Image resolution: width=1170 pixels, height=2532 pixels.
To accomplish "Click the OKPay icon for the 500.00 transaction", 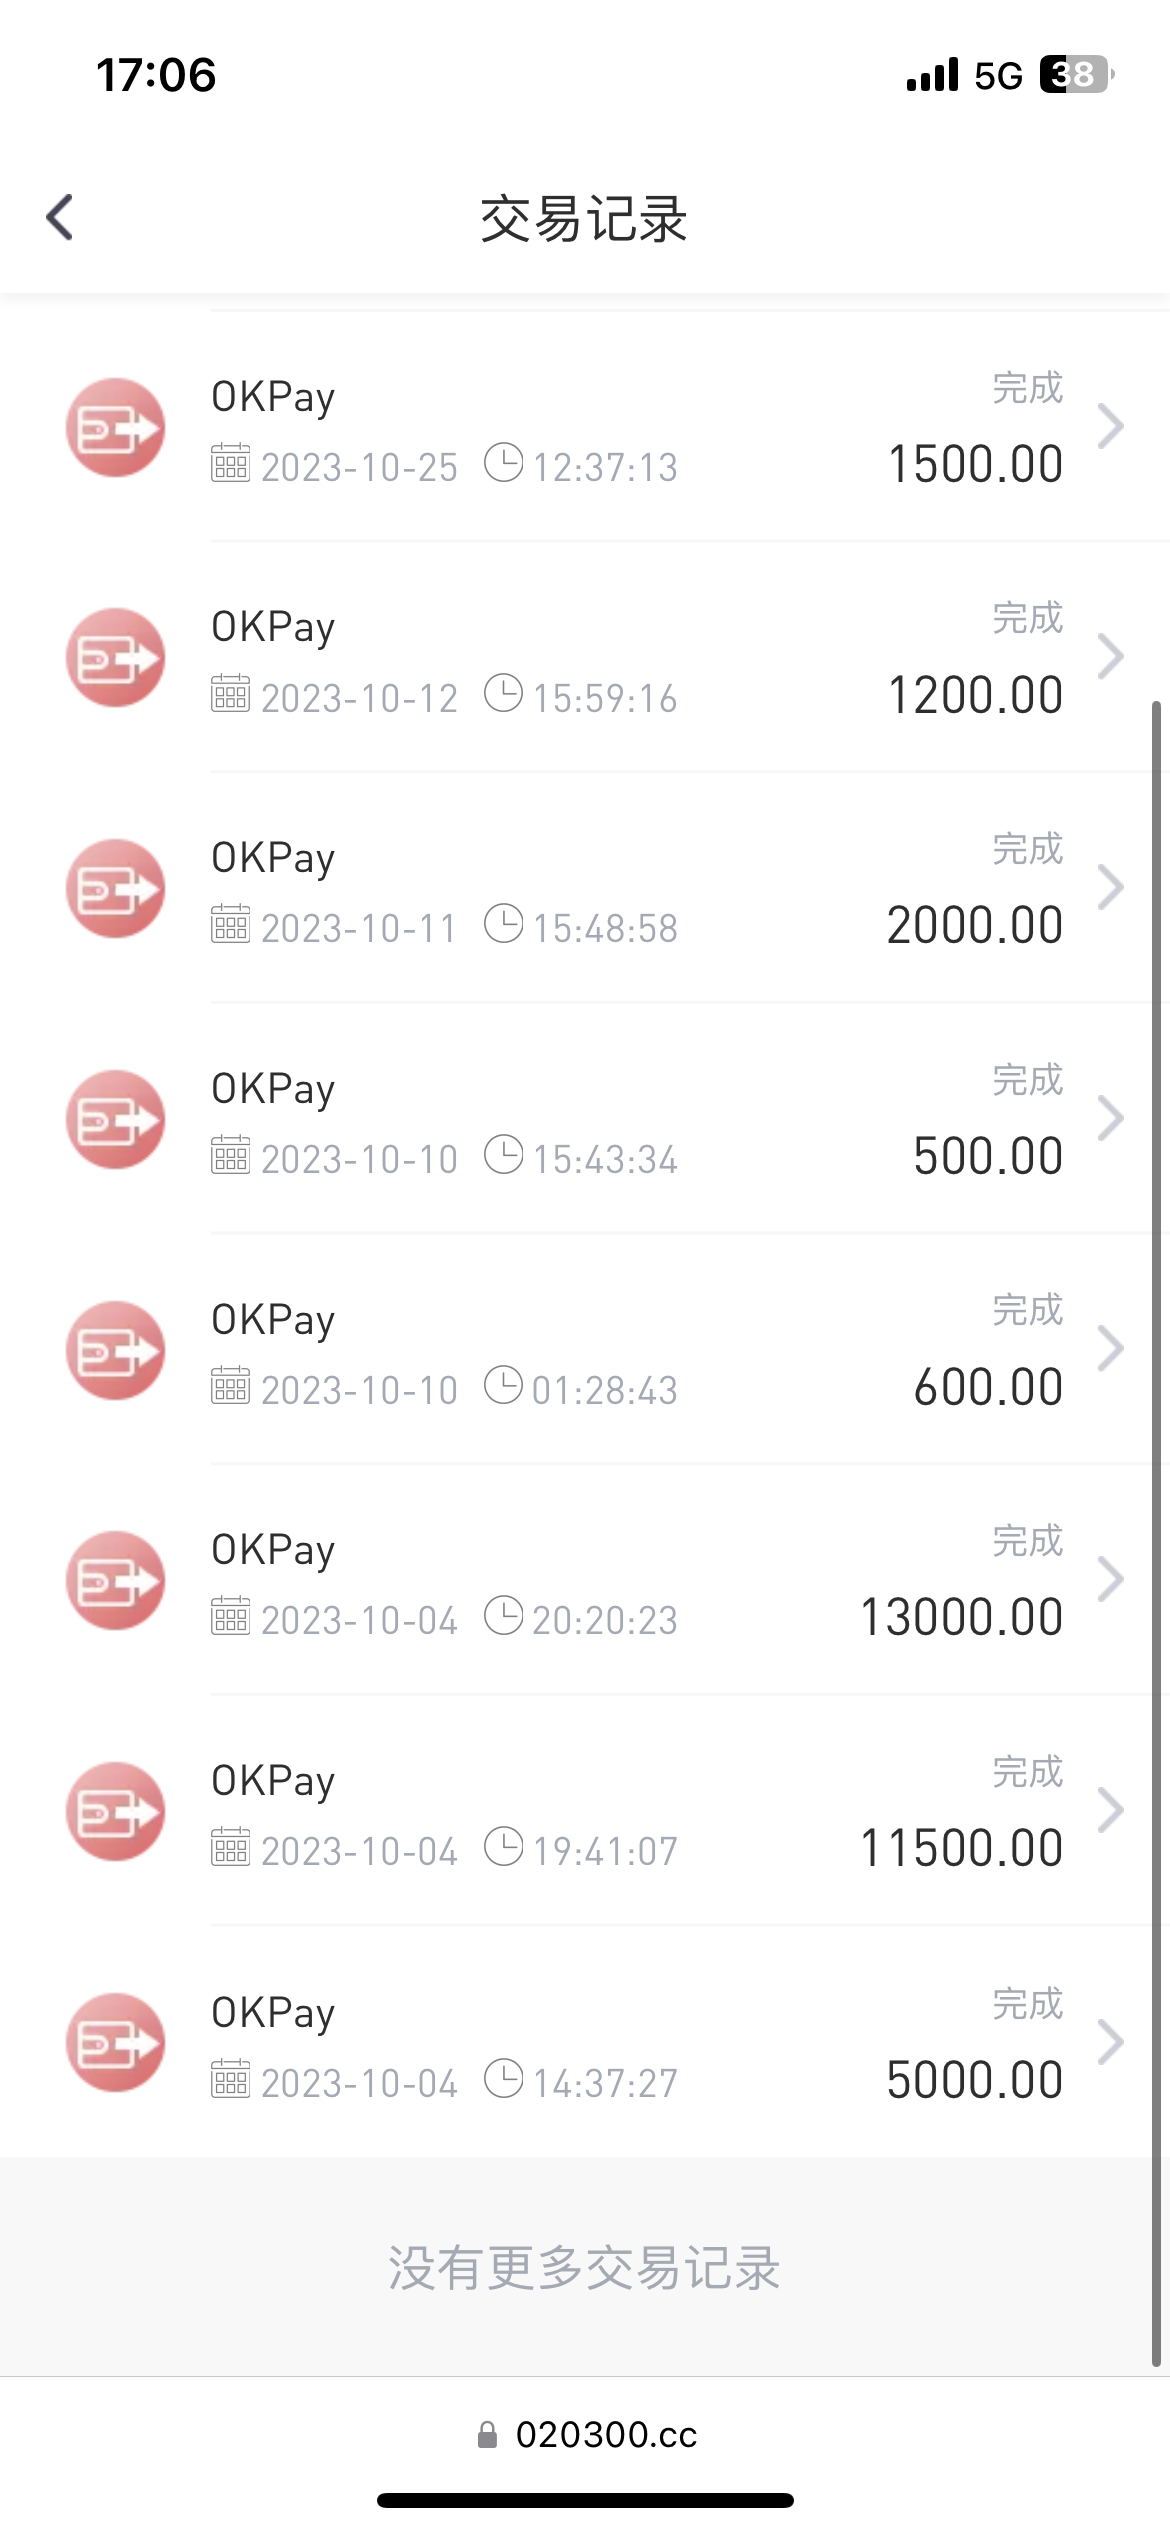I will [115, 1120].
